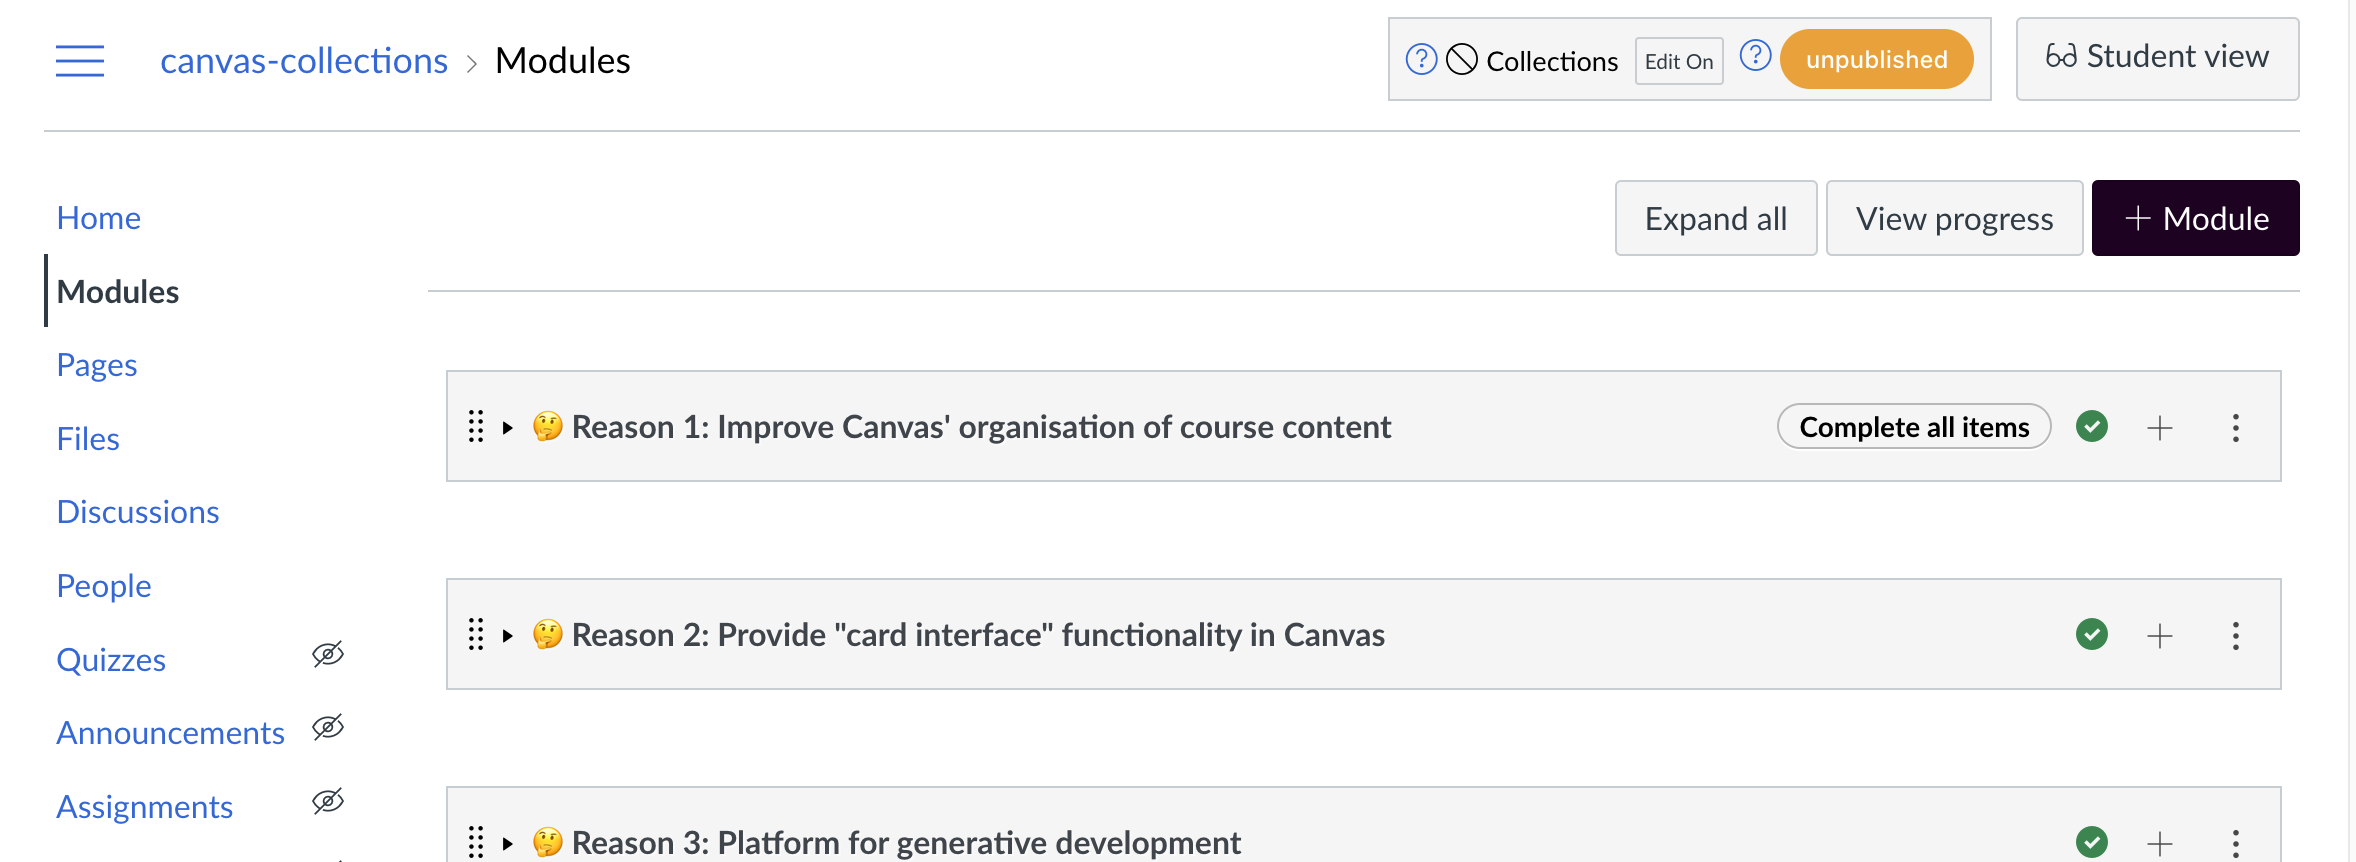Open options kebab menu for Reason 1 module

coord(2236,428)
